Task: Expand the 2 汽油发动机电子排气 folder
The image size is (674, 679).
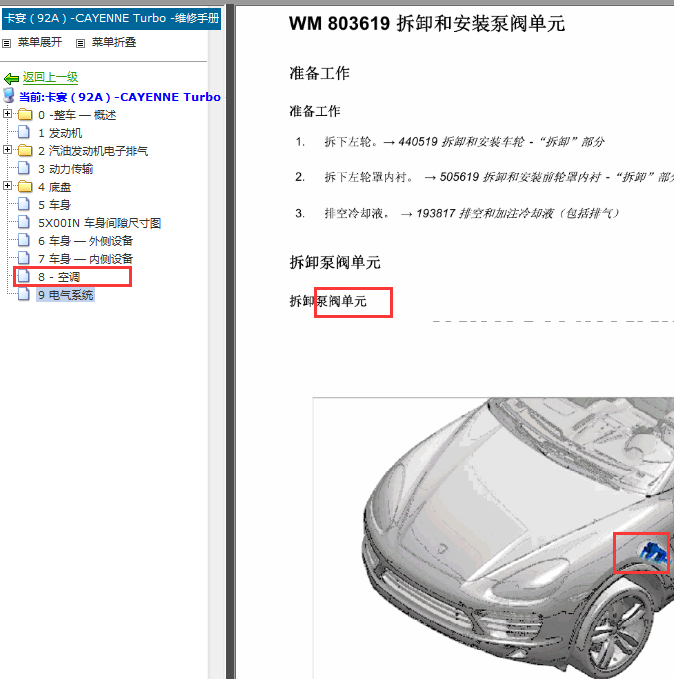Action: tap(7, 150)
